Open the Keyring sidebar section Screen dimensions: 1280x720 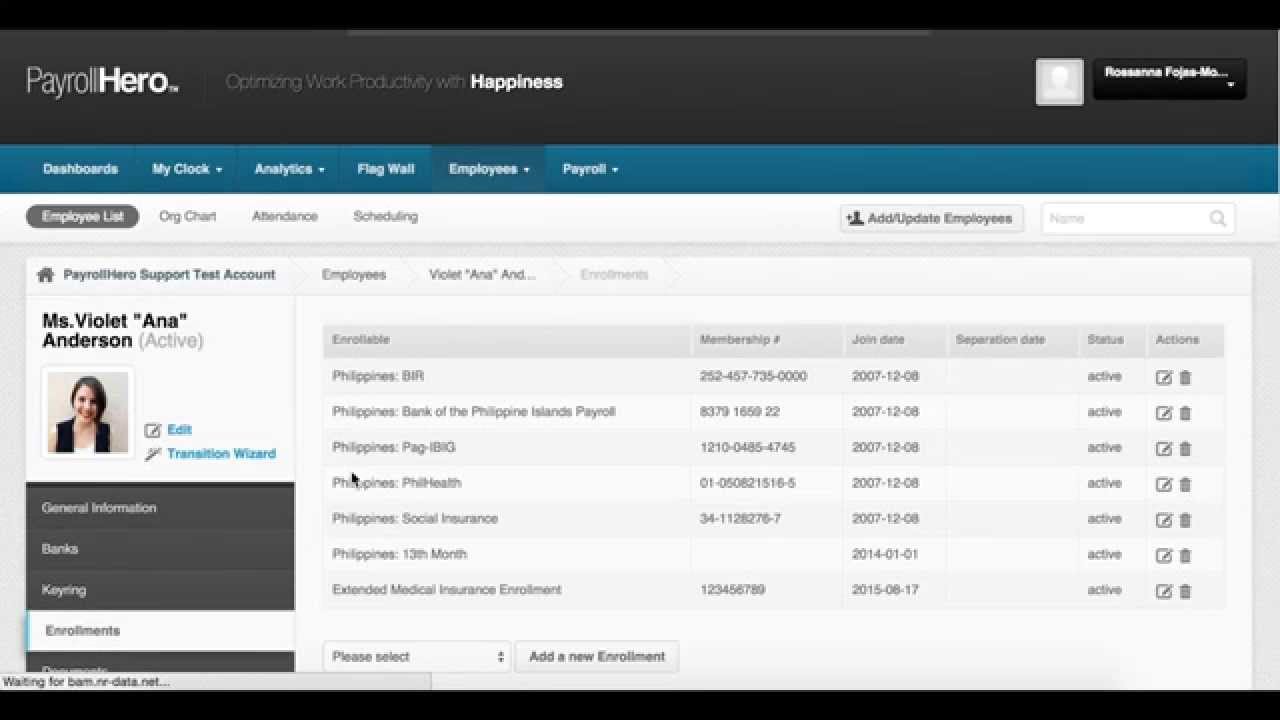coord(160,590)
